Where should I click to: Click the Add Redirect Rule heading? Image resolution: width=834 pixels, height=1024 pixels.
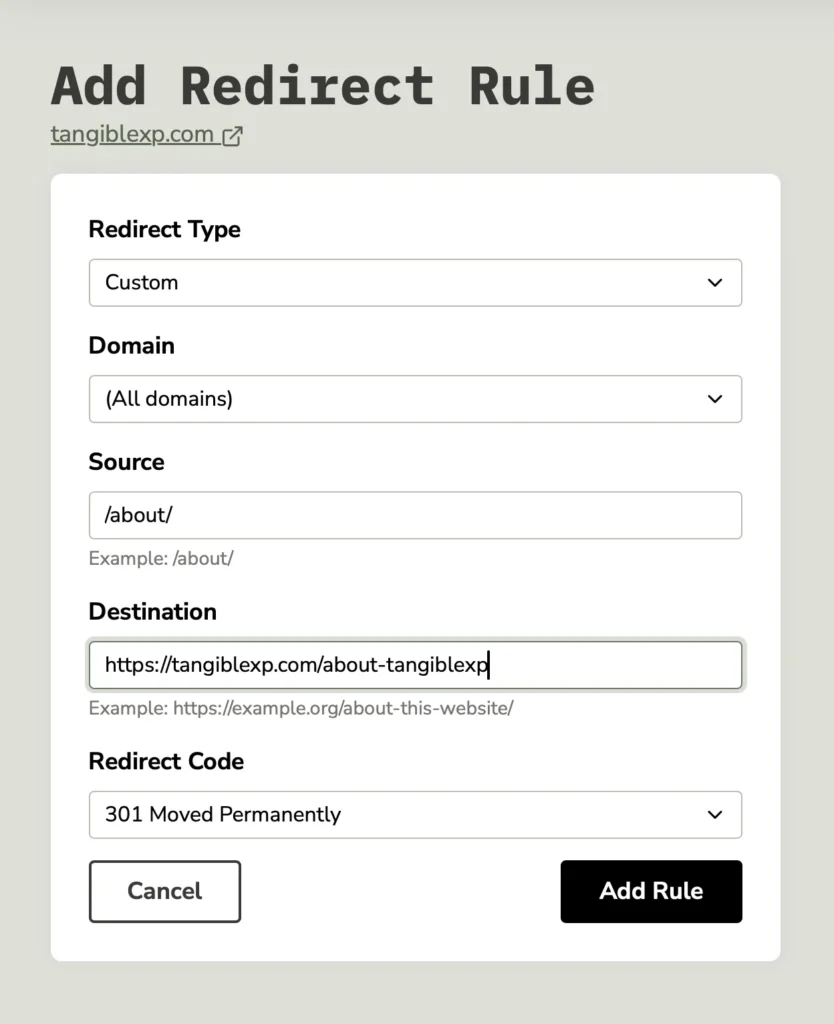coord(321,86)
